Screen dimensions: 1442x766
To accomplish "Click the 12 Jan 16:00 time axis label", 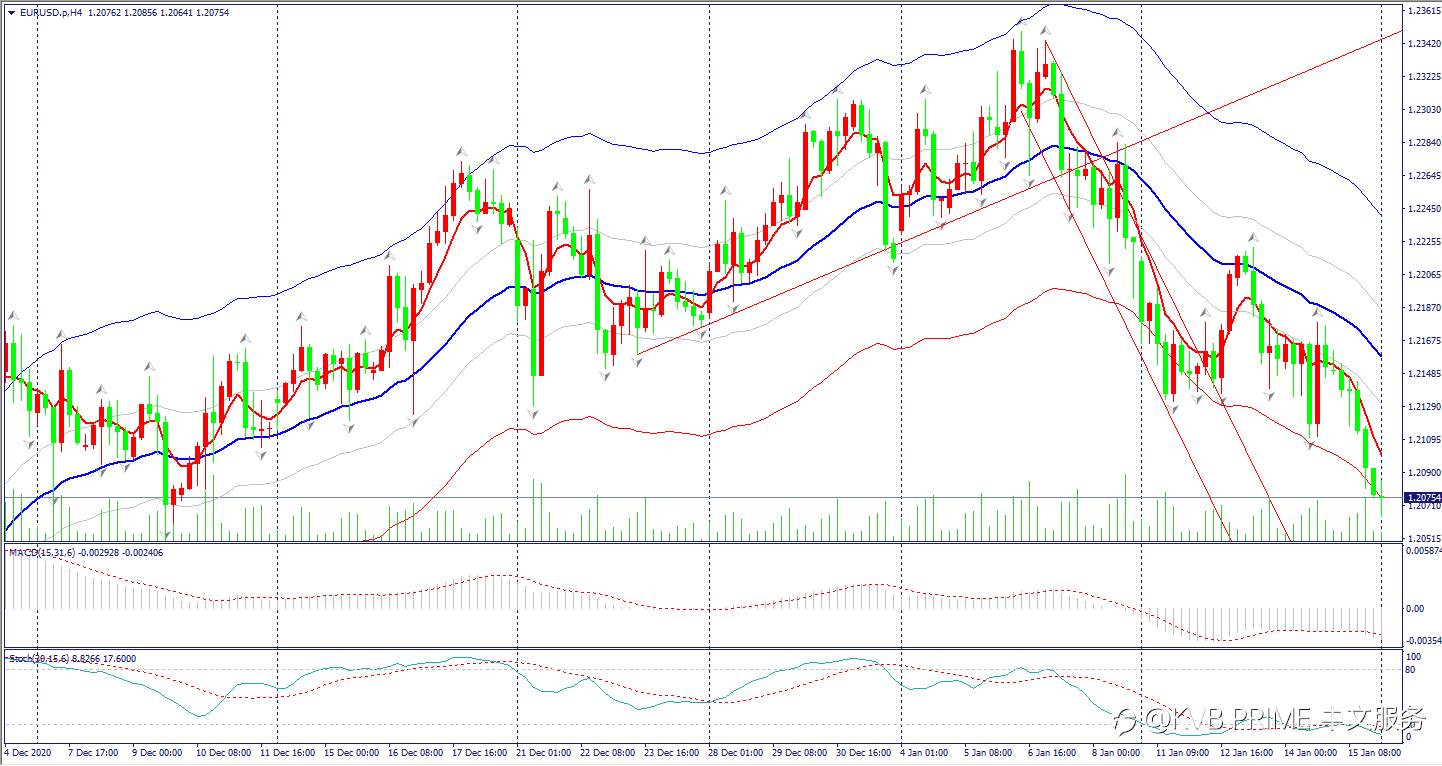I will click(1246, 753).
